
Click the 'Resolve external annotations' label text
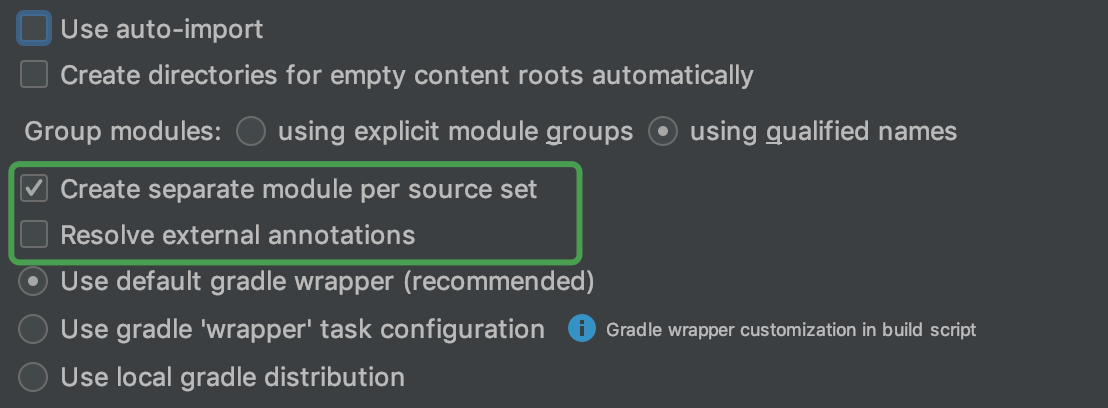[238, 235]
